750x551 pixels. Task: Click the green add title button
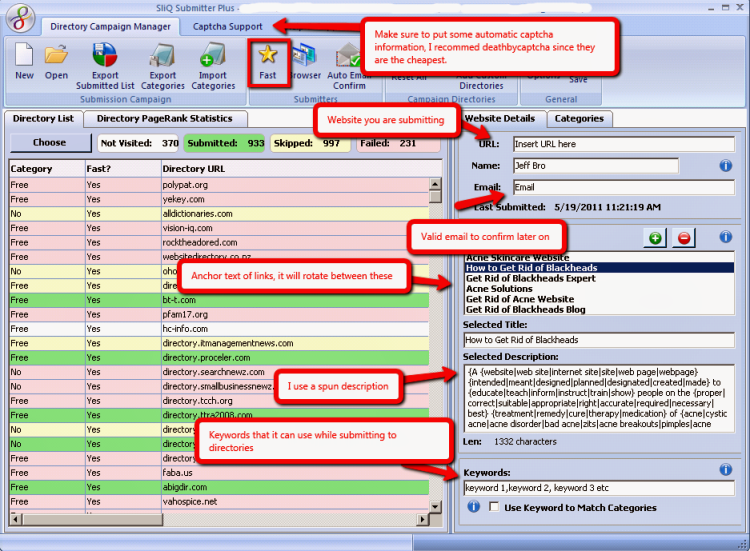655,238
